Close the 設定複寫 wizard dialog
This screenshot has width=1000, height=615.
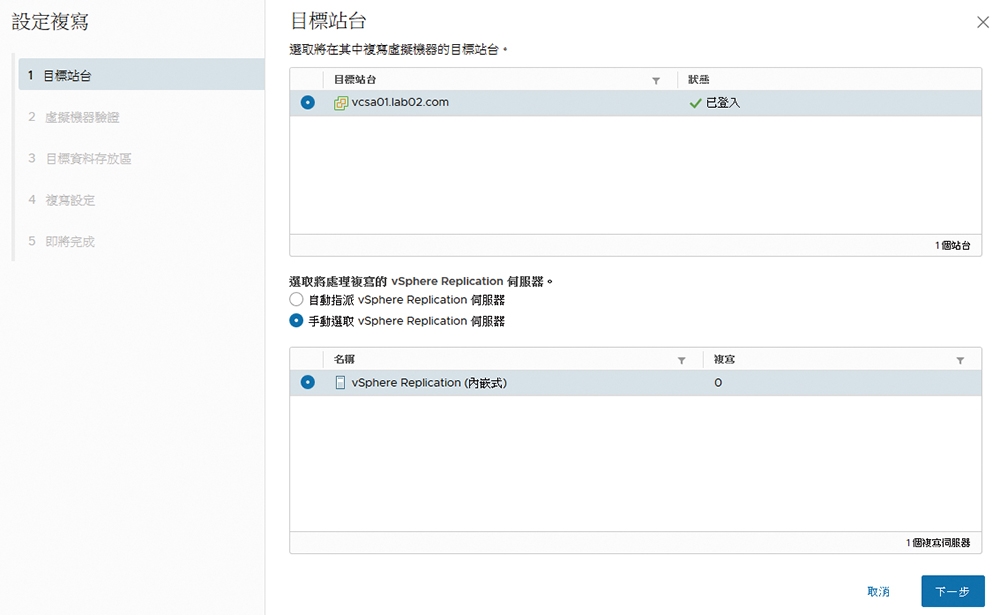click(x=983, y=22)
